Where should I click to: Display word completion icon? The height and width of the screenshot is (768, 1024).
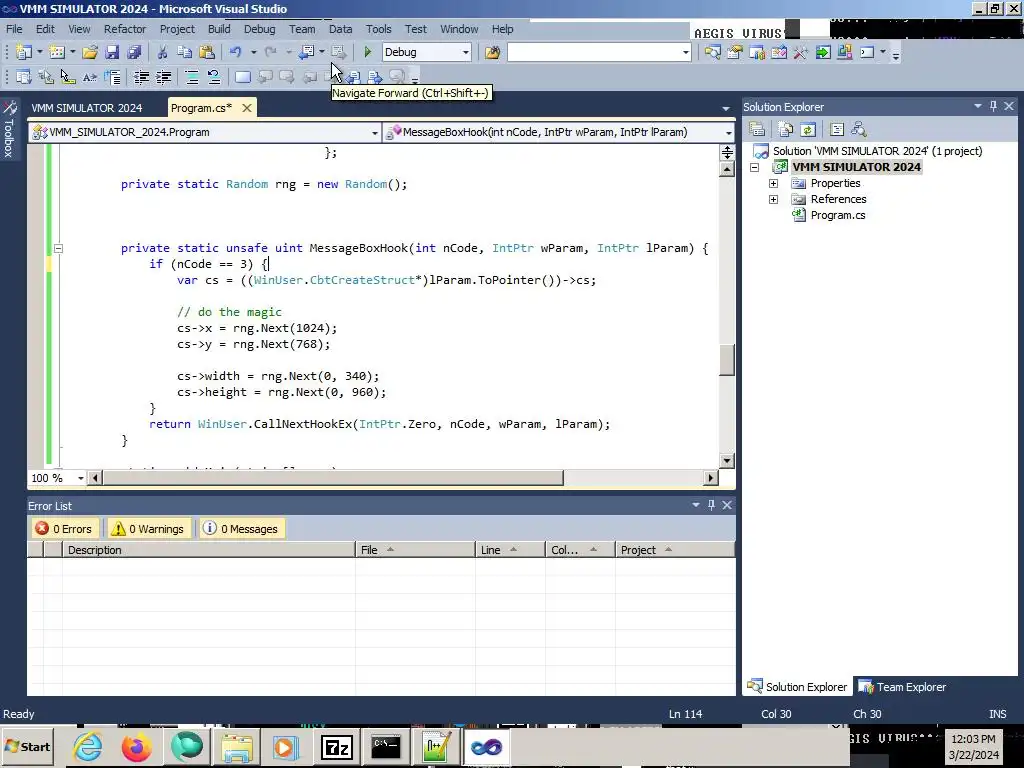tap(90, 77)
